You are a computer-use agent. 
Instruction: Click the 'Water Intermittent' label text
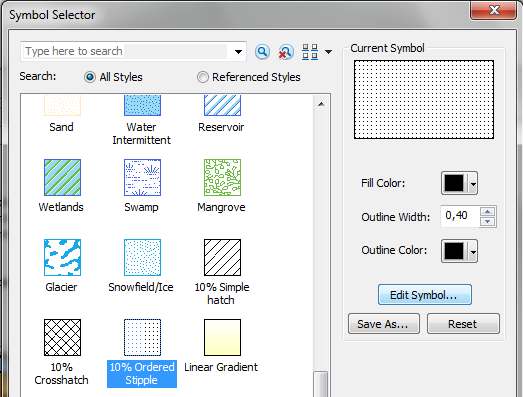pyautogui.click(x=141, y=133)
